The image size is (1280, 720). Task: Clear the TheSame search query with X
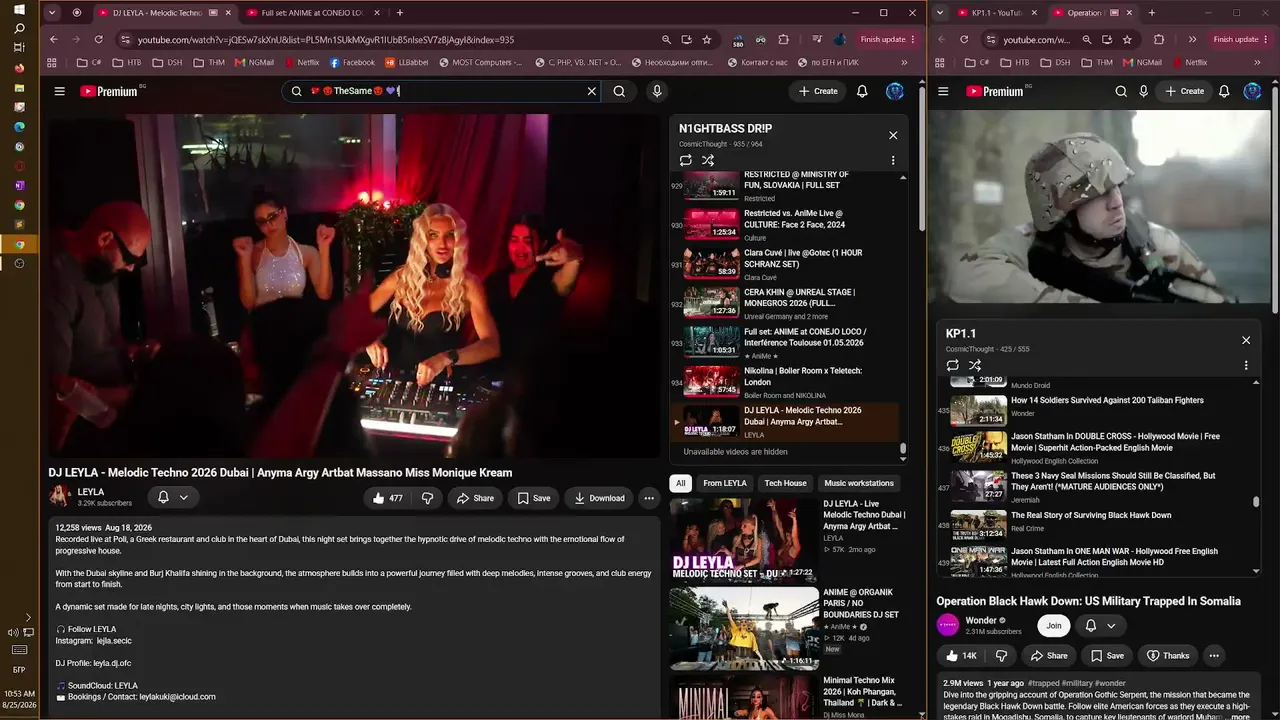(592, 91)
